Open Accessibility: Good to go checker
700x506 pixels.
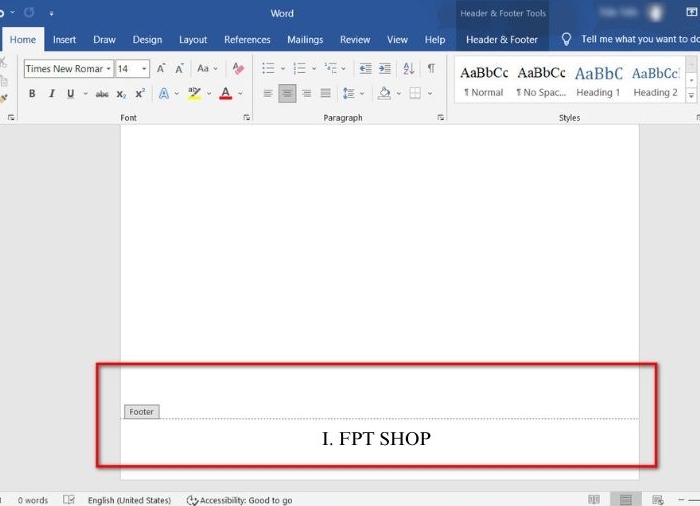coord(239,500)
